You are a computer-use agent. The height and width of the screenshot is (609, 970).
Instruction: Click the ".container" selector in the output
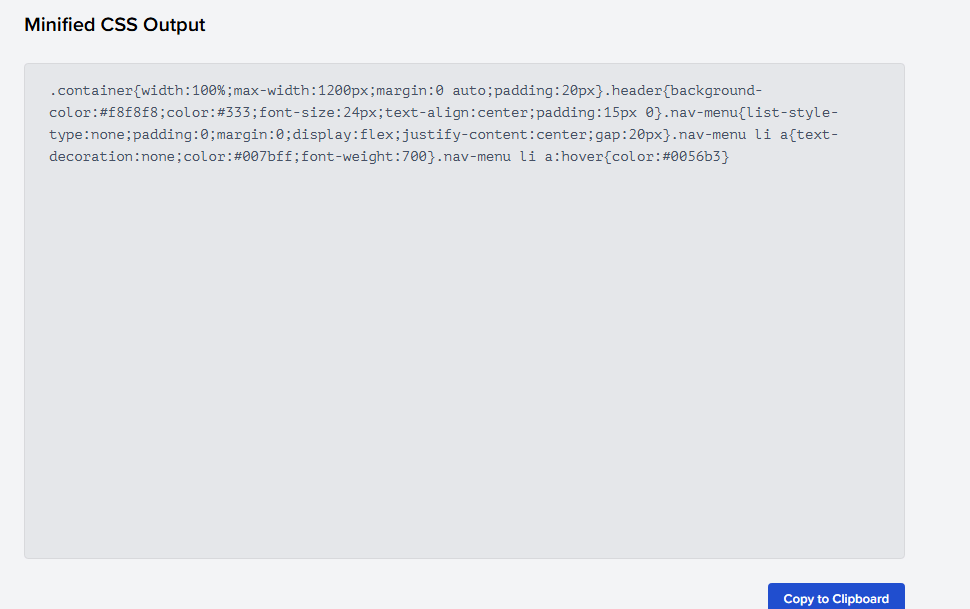pos(90,90)
